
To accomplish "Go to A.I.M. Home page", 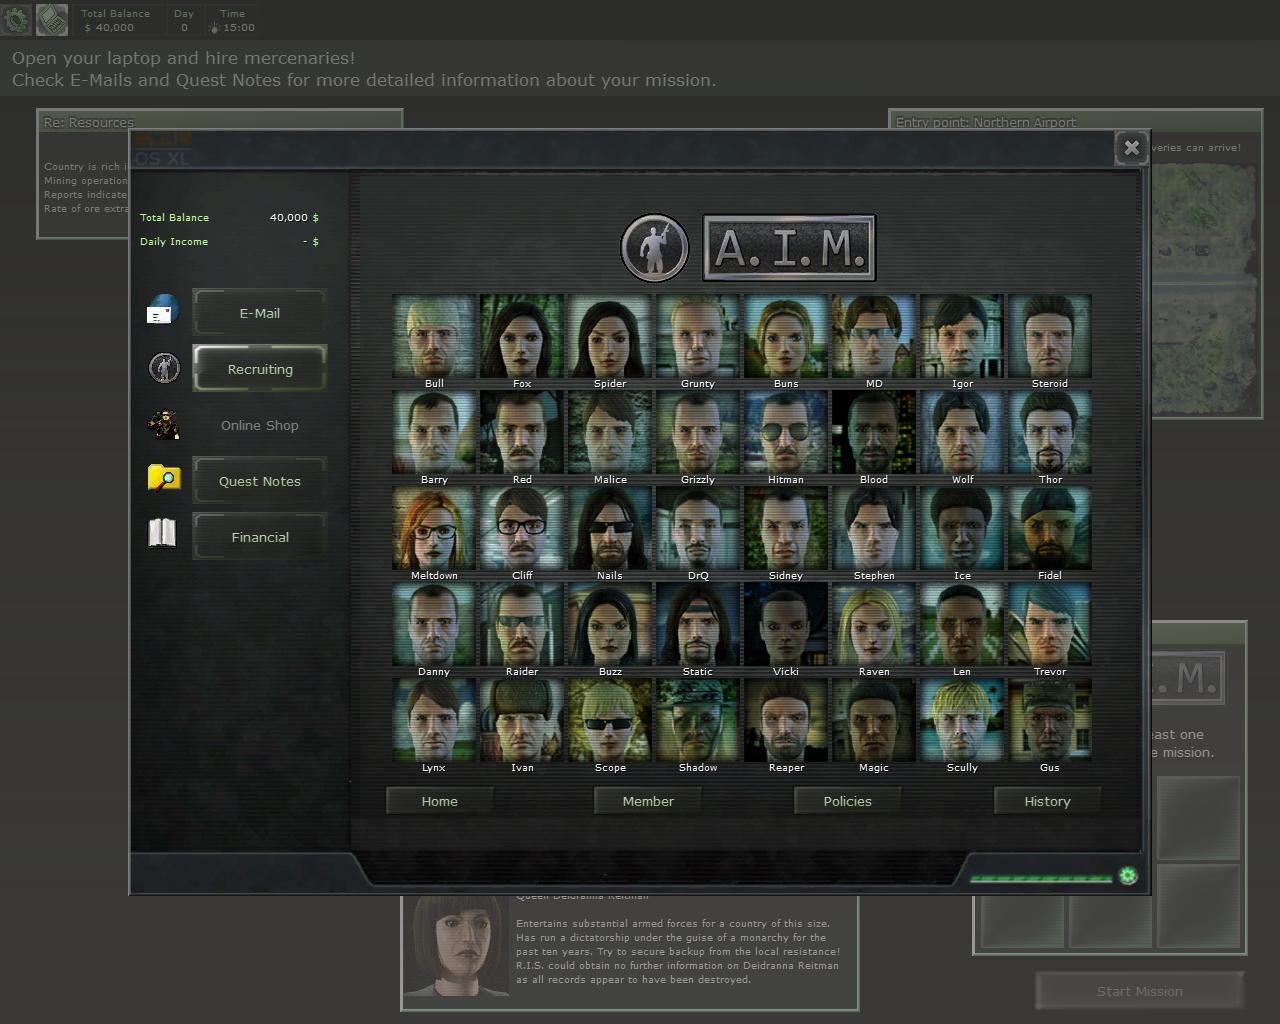I will tap(440, 801).
